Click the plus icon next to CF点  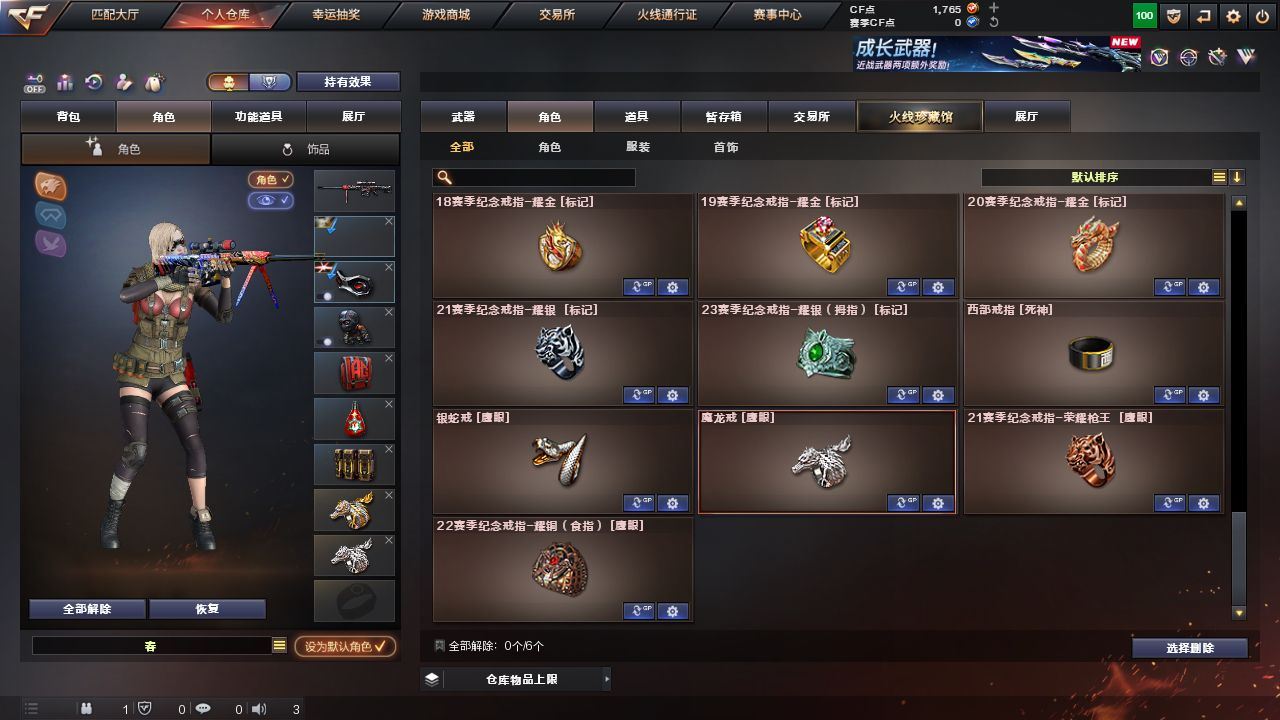point(993,8)
